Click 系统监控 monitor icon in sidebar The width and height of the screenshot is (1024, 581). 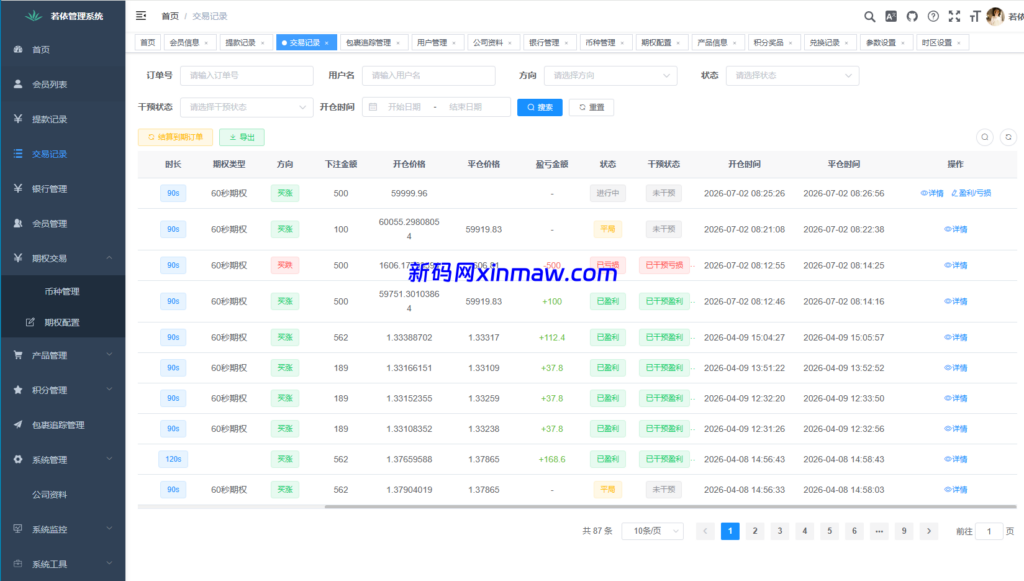coord(18,529)
